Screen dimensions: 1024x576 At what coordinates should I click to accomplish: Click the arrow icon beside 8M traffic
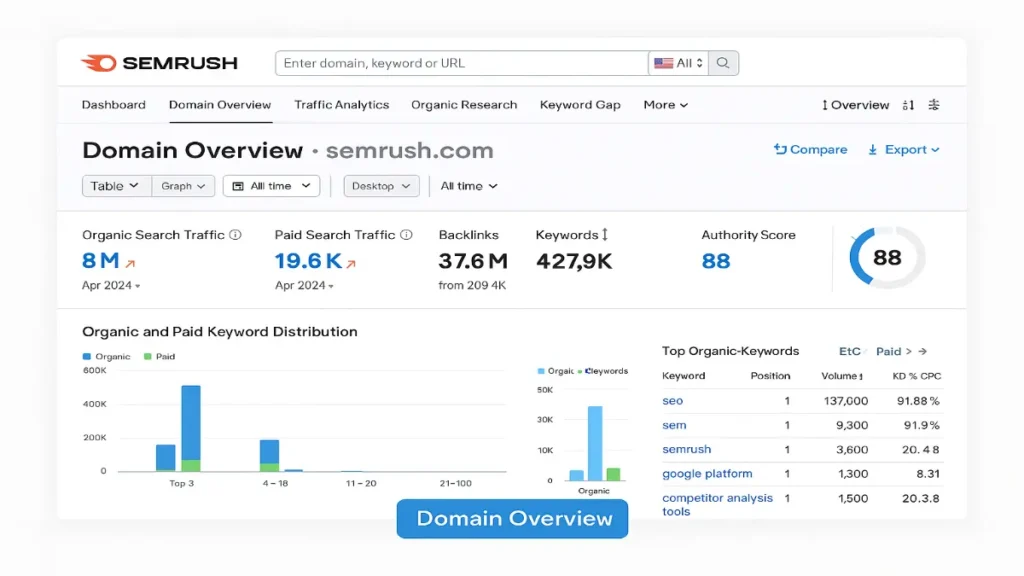click(130, 263)
